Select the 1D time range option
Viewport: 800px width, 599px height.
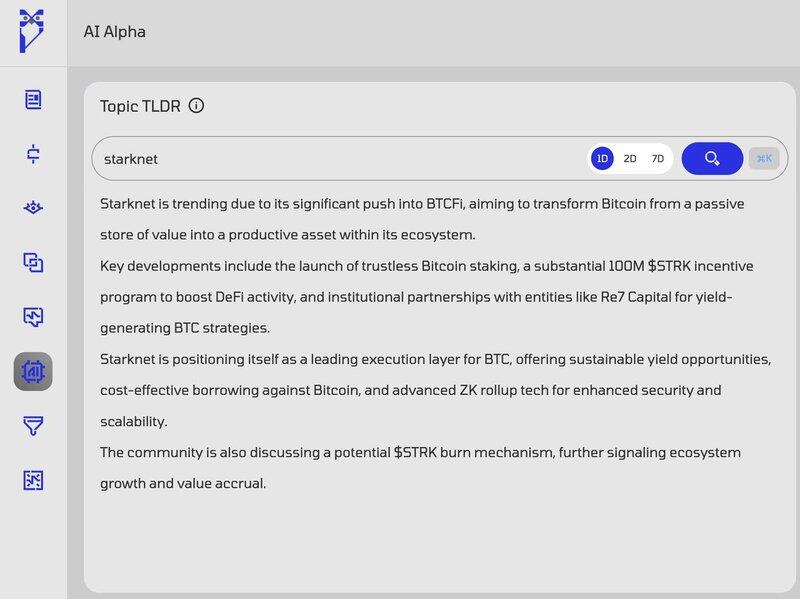click(602, 158)
